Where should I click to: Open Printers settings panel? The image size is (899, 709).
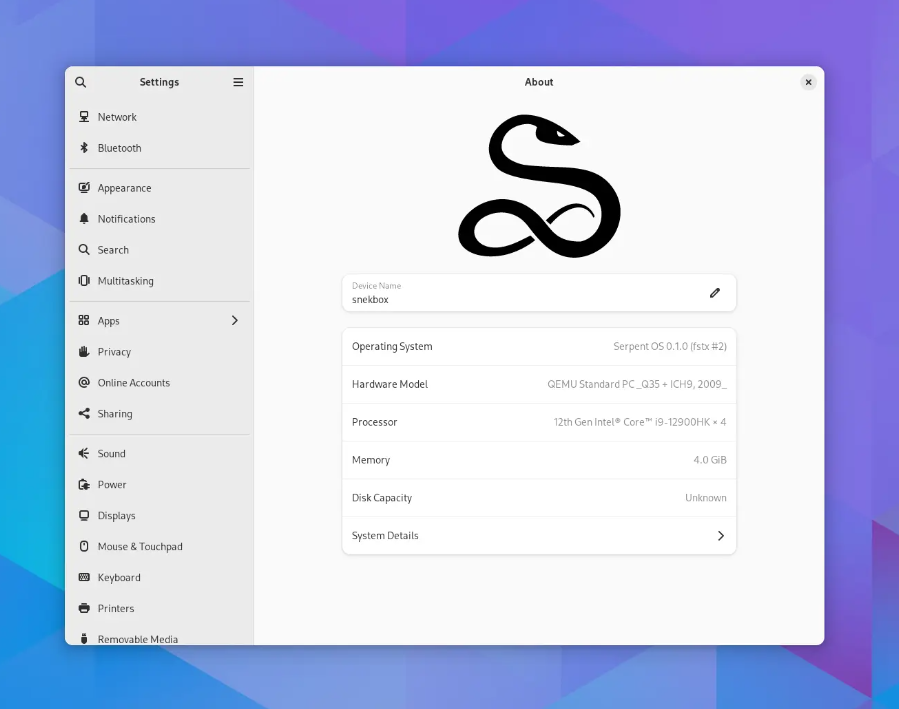click(159, 608)
